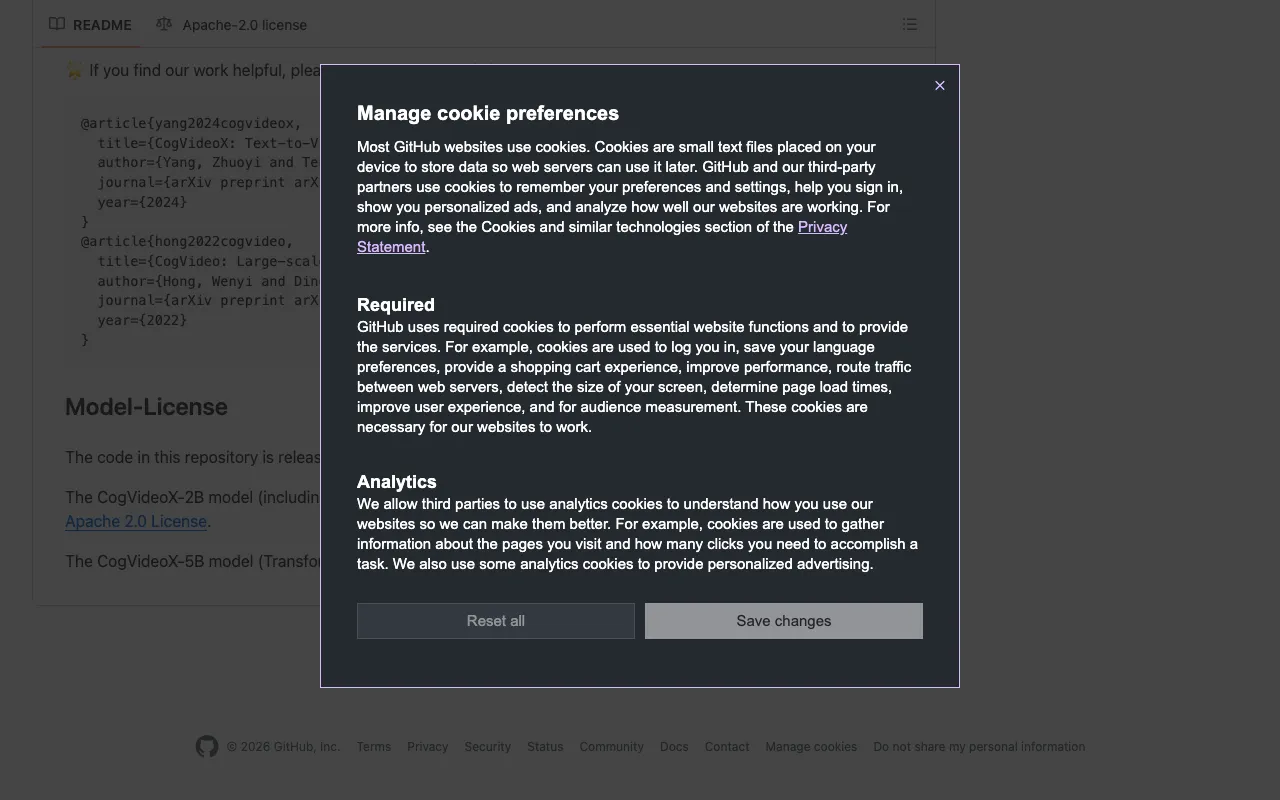The height and width of the screenshot is (800, 1280).
Task: Click the year={2022} code line
Action: coord(142,320)
